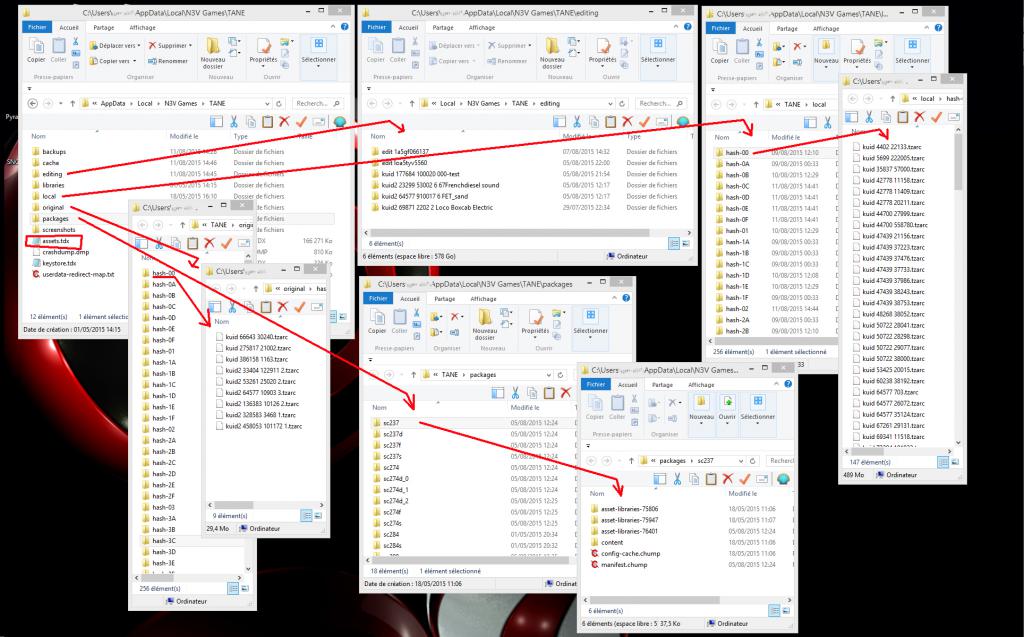Image resolution: width=1024 pixels, height=637 pixels.
Task: Toggle the navigation pane icon in the sc237 toolbar
Action: (x=660, y=479)
